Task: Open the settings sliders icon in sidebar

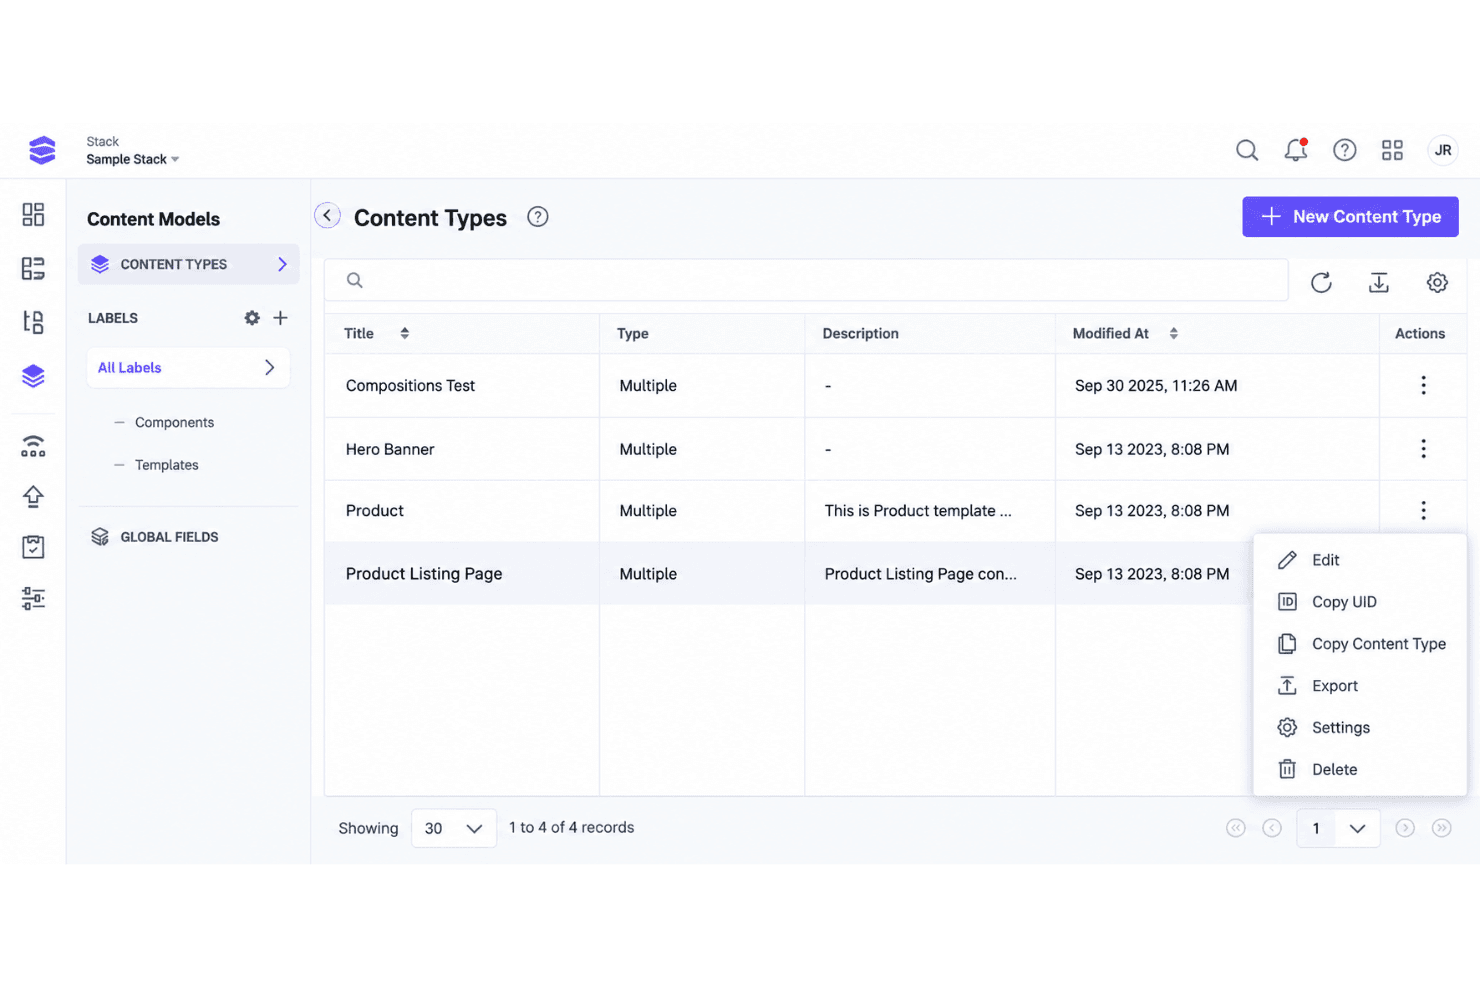Action: point(33,598)
